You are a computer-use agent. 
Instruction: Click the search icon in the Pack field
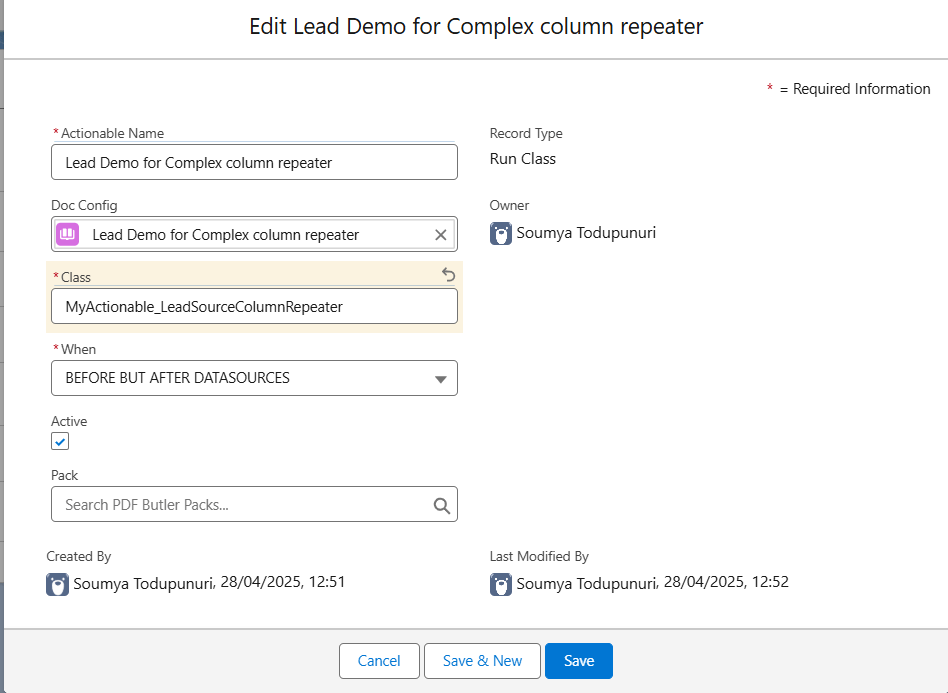click(x=441, y=506)
